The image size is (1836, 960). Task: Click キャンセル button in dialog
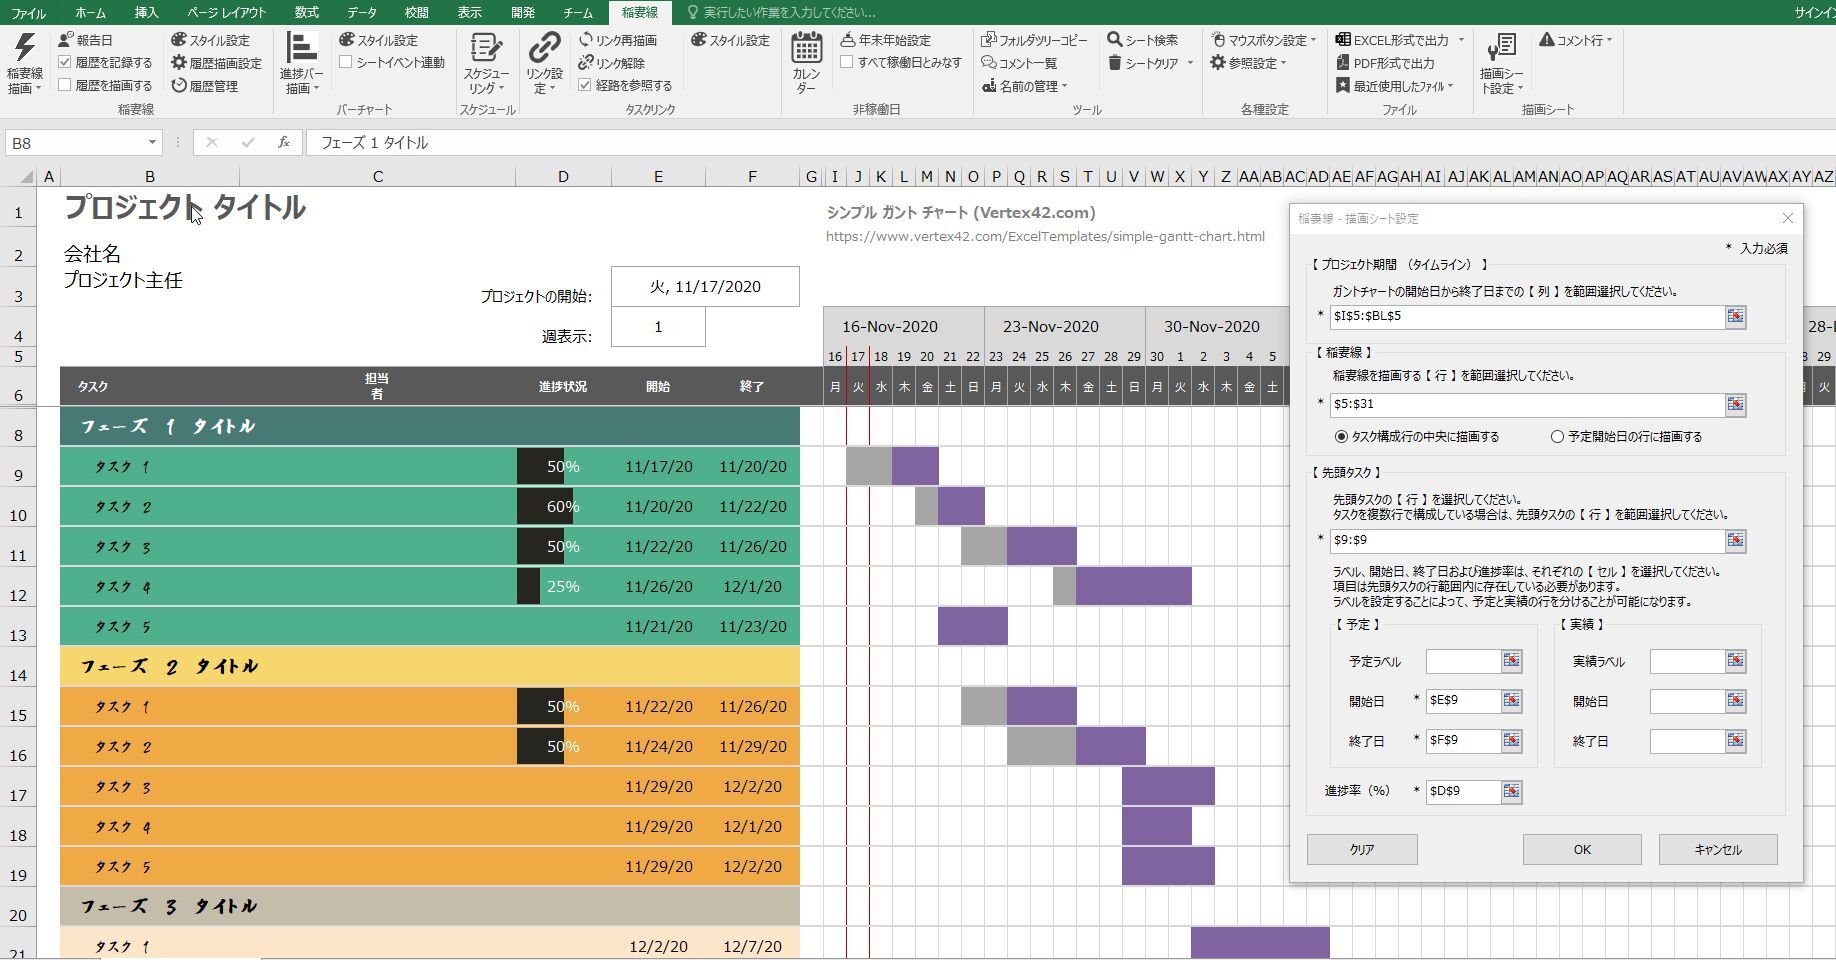coord(1718,849)
